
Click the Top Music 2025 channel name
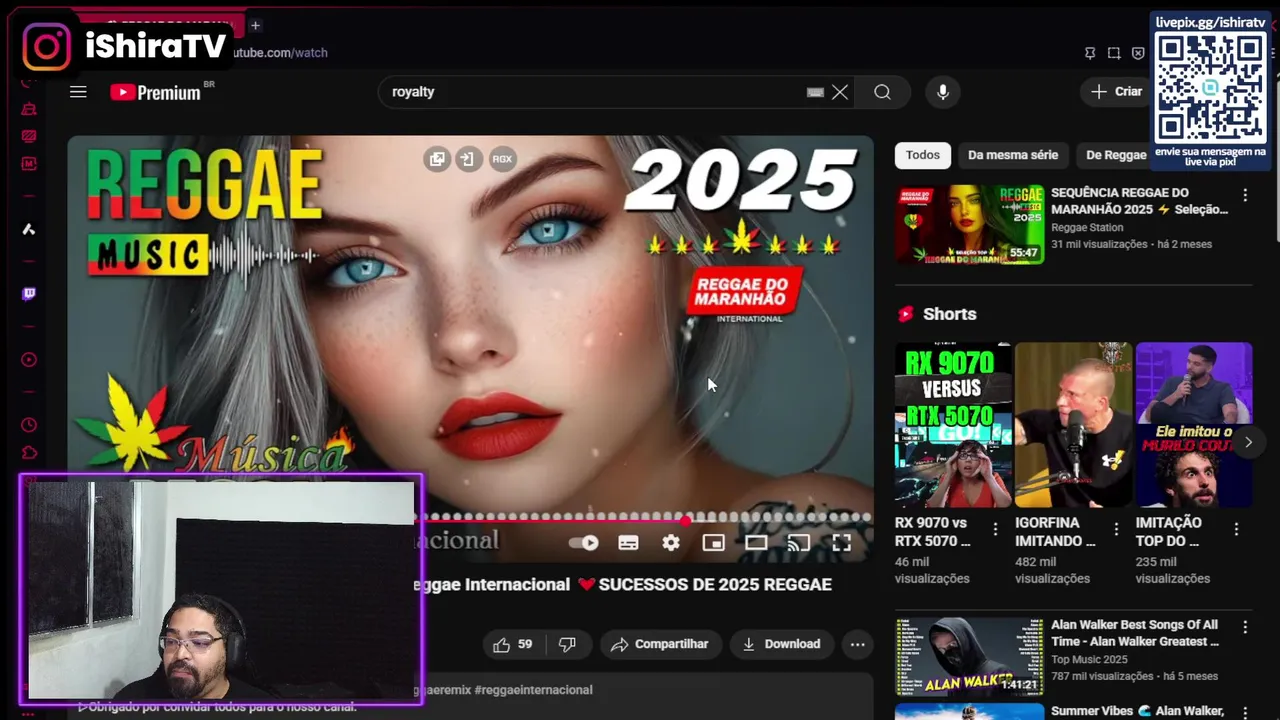pos(1089,660)
